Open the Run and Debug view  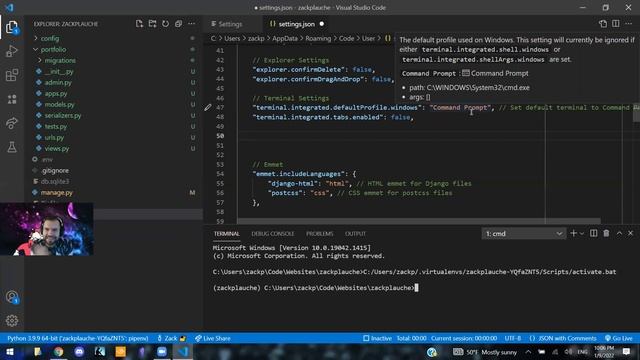(12, 51)
